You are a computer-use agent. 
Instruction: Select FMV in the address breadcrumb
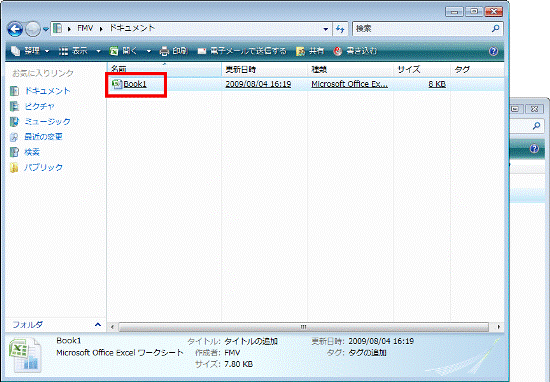[85, 28]
